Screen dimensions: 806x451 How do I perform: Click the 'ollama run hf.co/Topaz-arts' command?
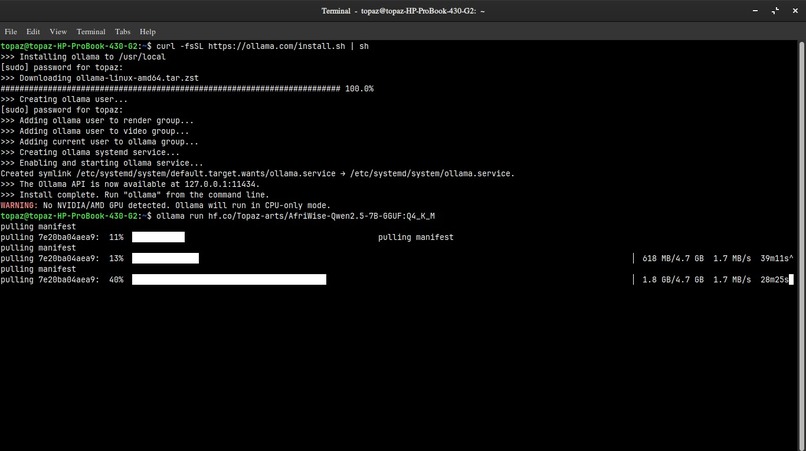pyautogui.click(x=296, y=216)
